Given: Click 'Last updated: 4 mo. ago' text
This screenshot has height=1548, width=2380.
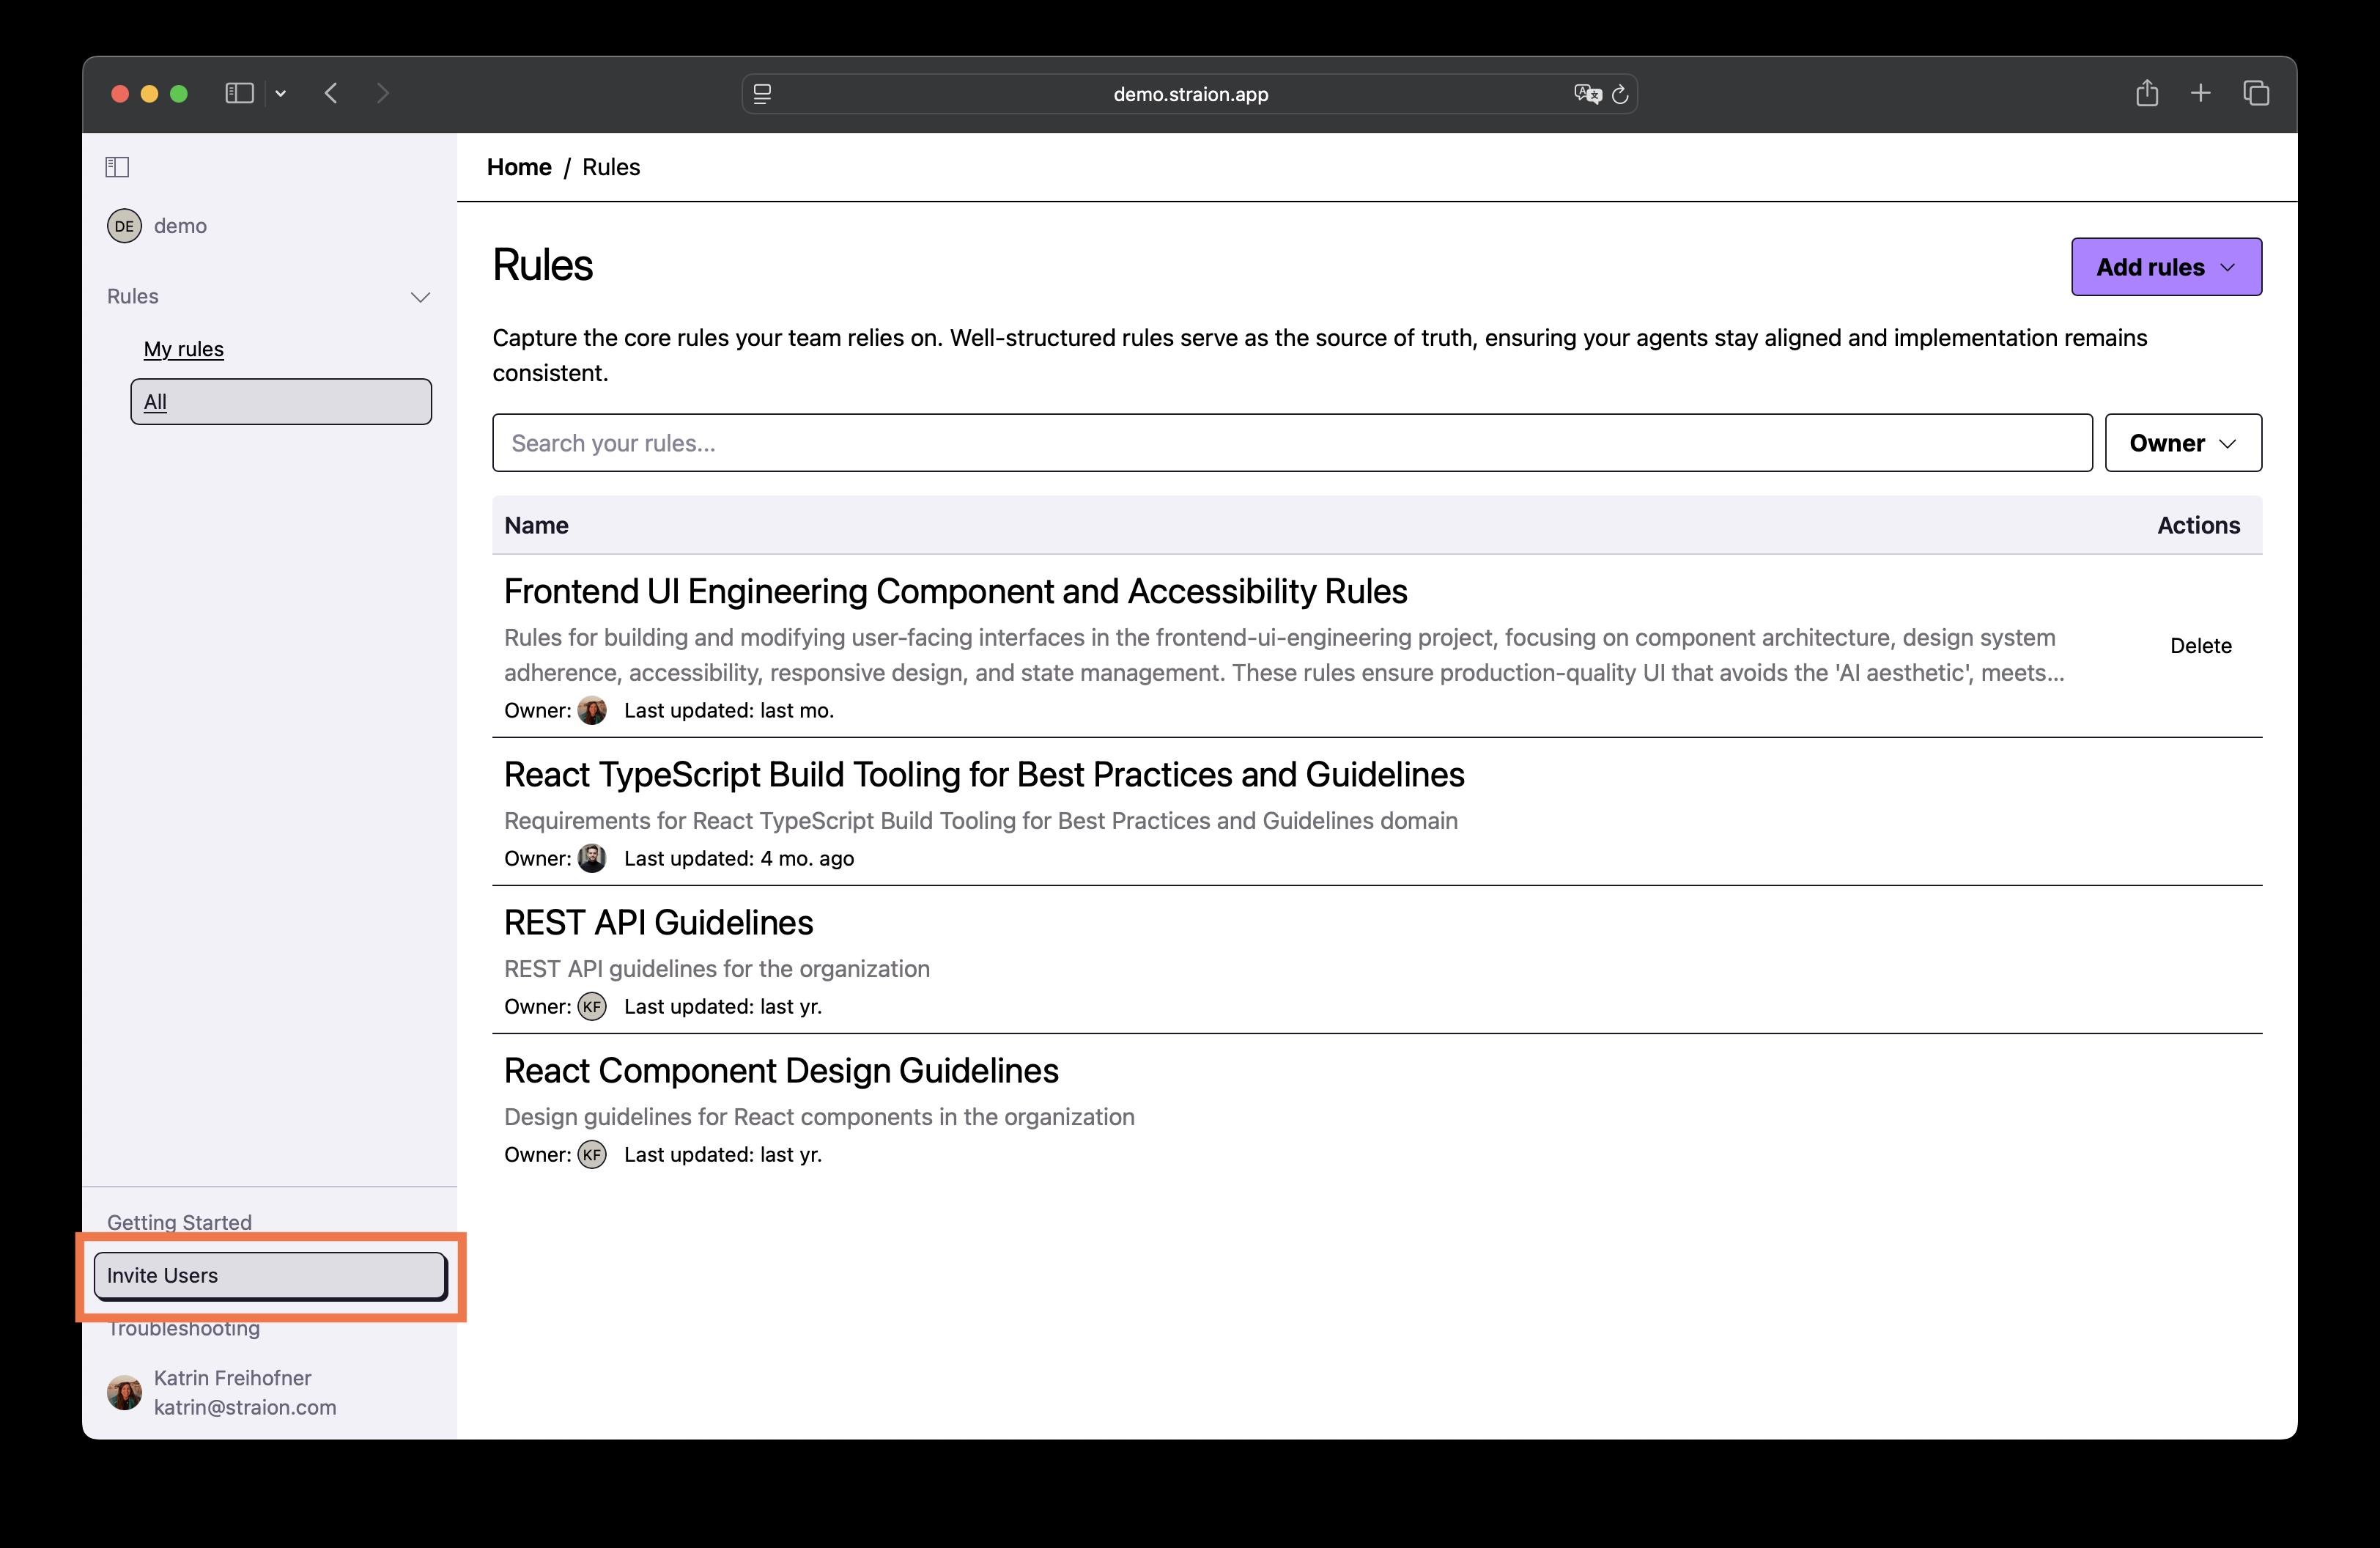Looking at the screenshot, I should [x=739, y=858].
